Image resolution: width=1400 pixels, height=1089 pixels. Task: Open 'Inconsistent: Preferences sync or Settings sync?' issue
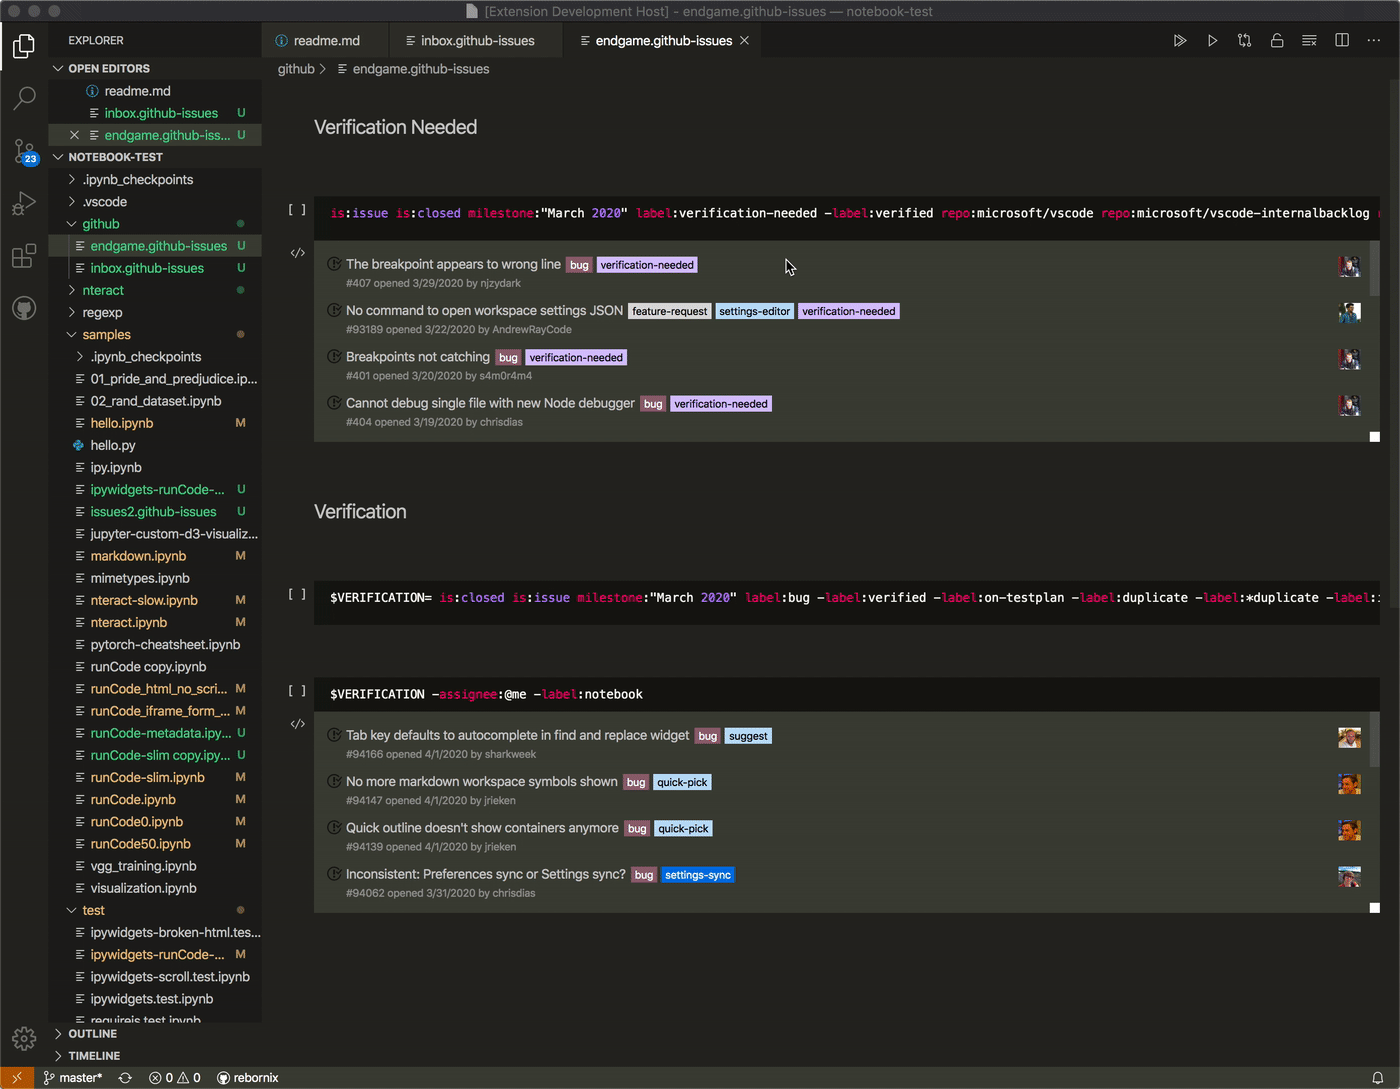point(486,874)
